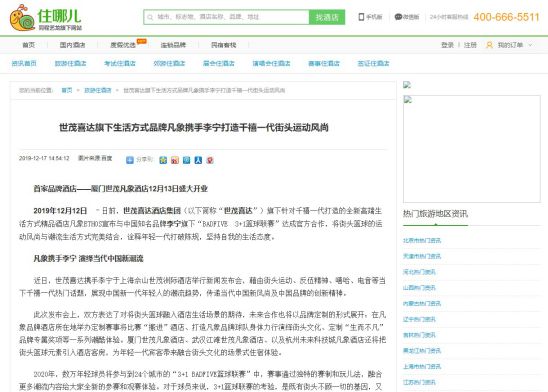Open the 山西热门资讯 sidebar link

click(x=419, y=288)
